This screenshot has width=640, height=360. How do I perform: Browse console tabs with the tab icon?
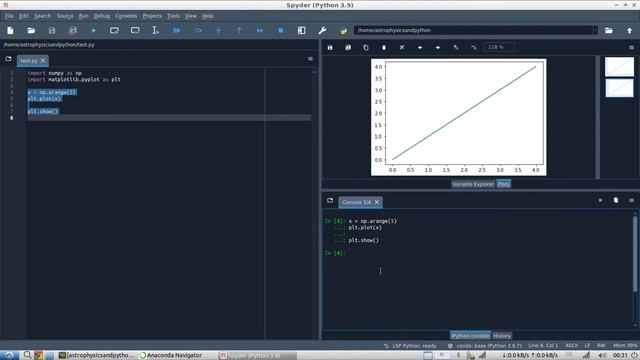(330, 200)
